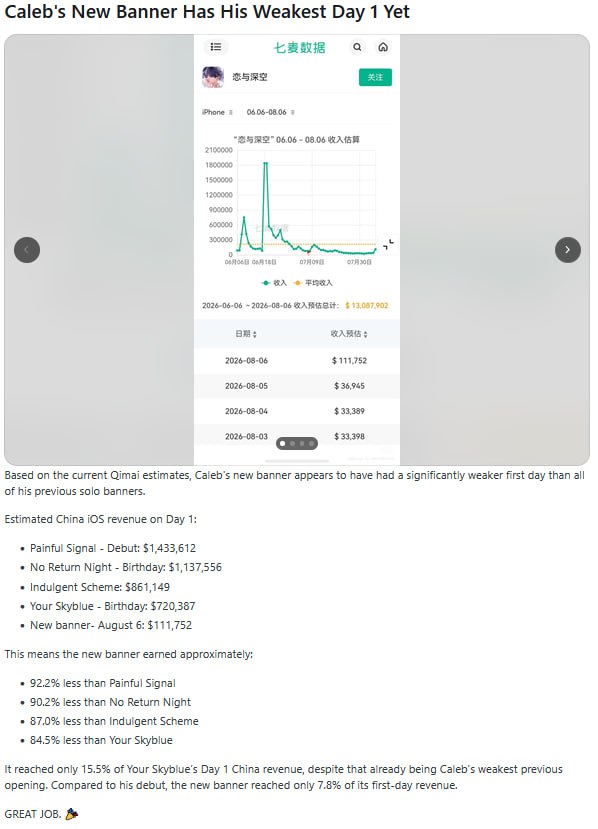Click the home icon in Qimai header
This screenshot has width=598, height=829.
coord(383,47)
